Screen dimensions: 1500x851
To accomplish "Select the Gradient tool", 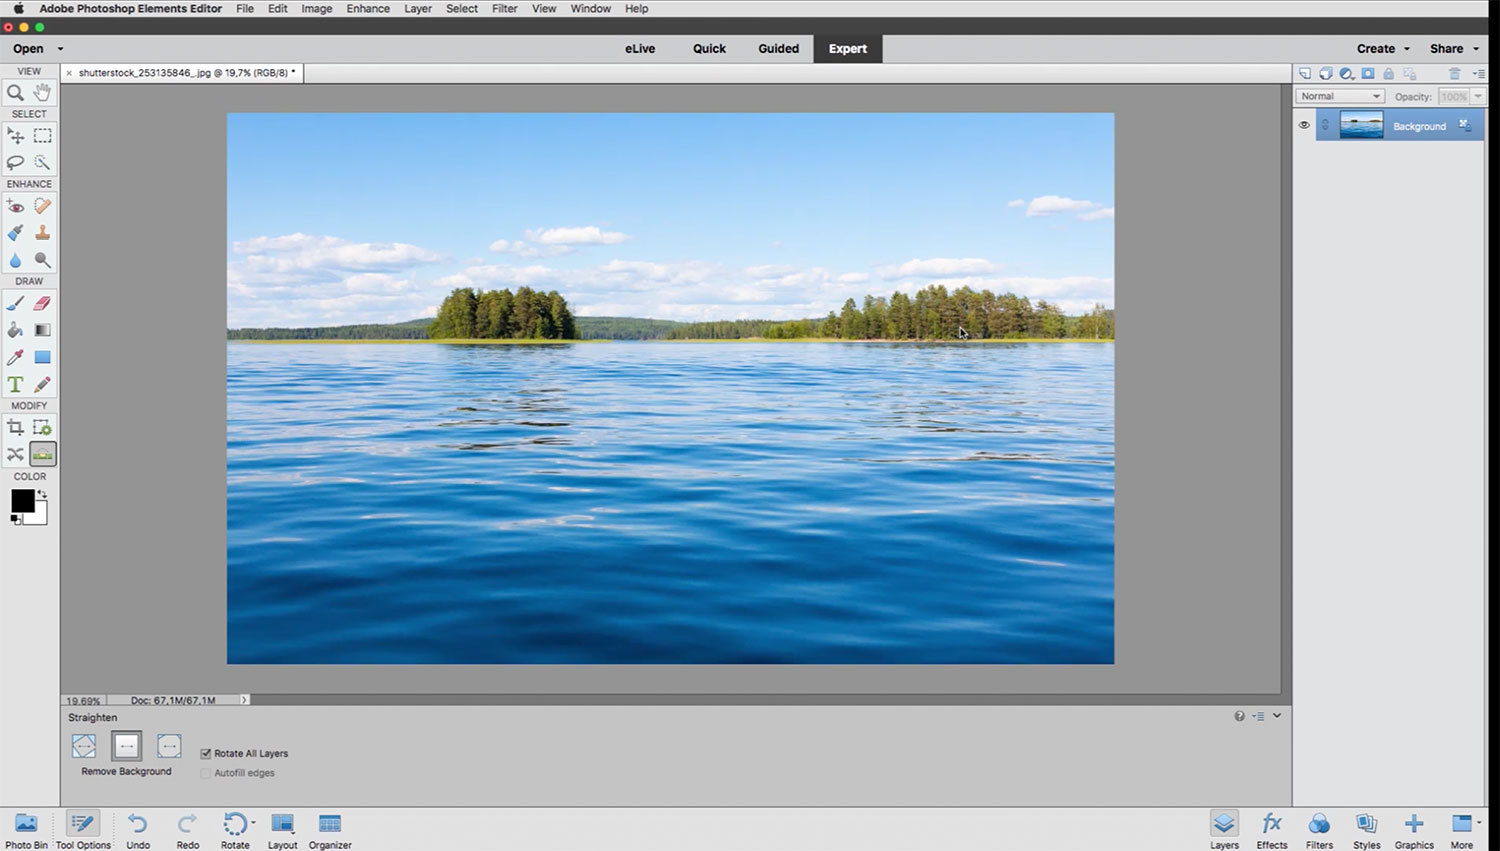I will click(x=42, y=330).
